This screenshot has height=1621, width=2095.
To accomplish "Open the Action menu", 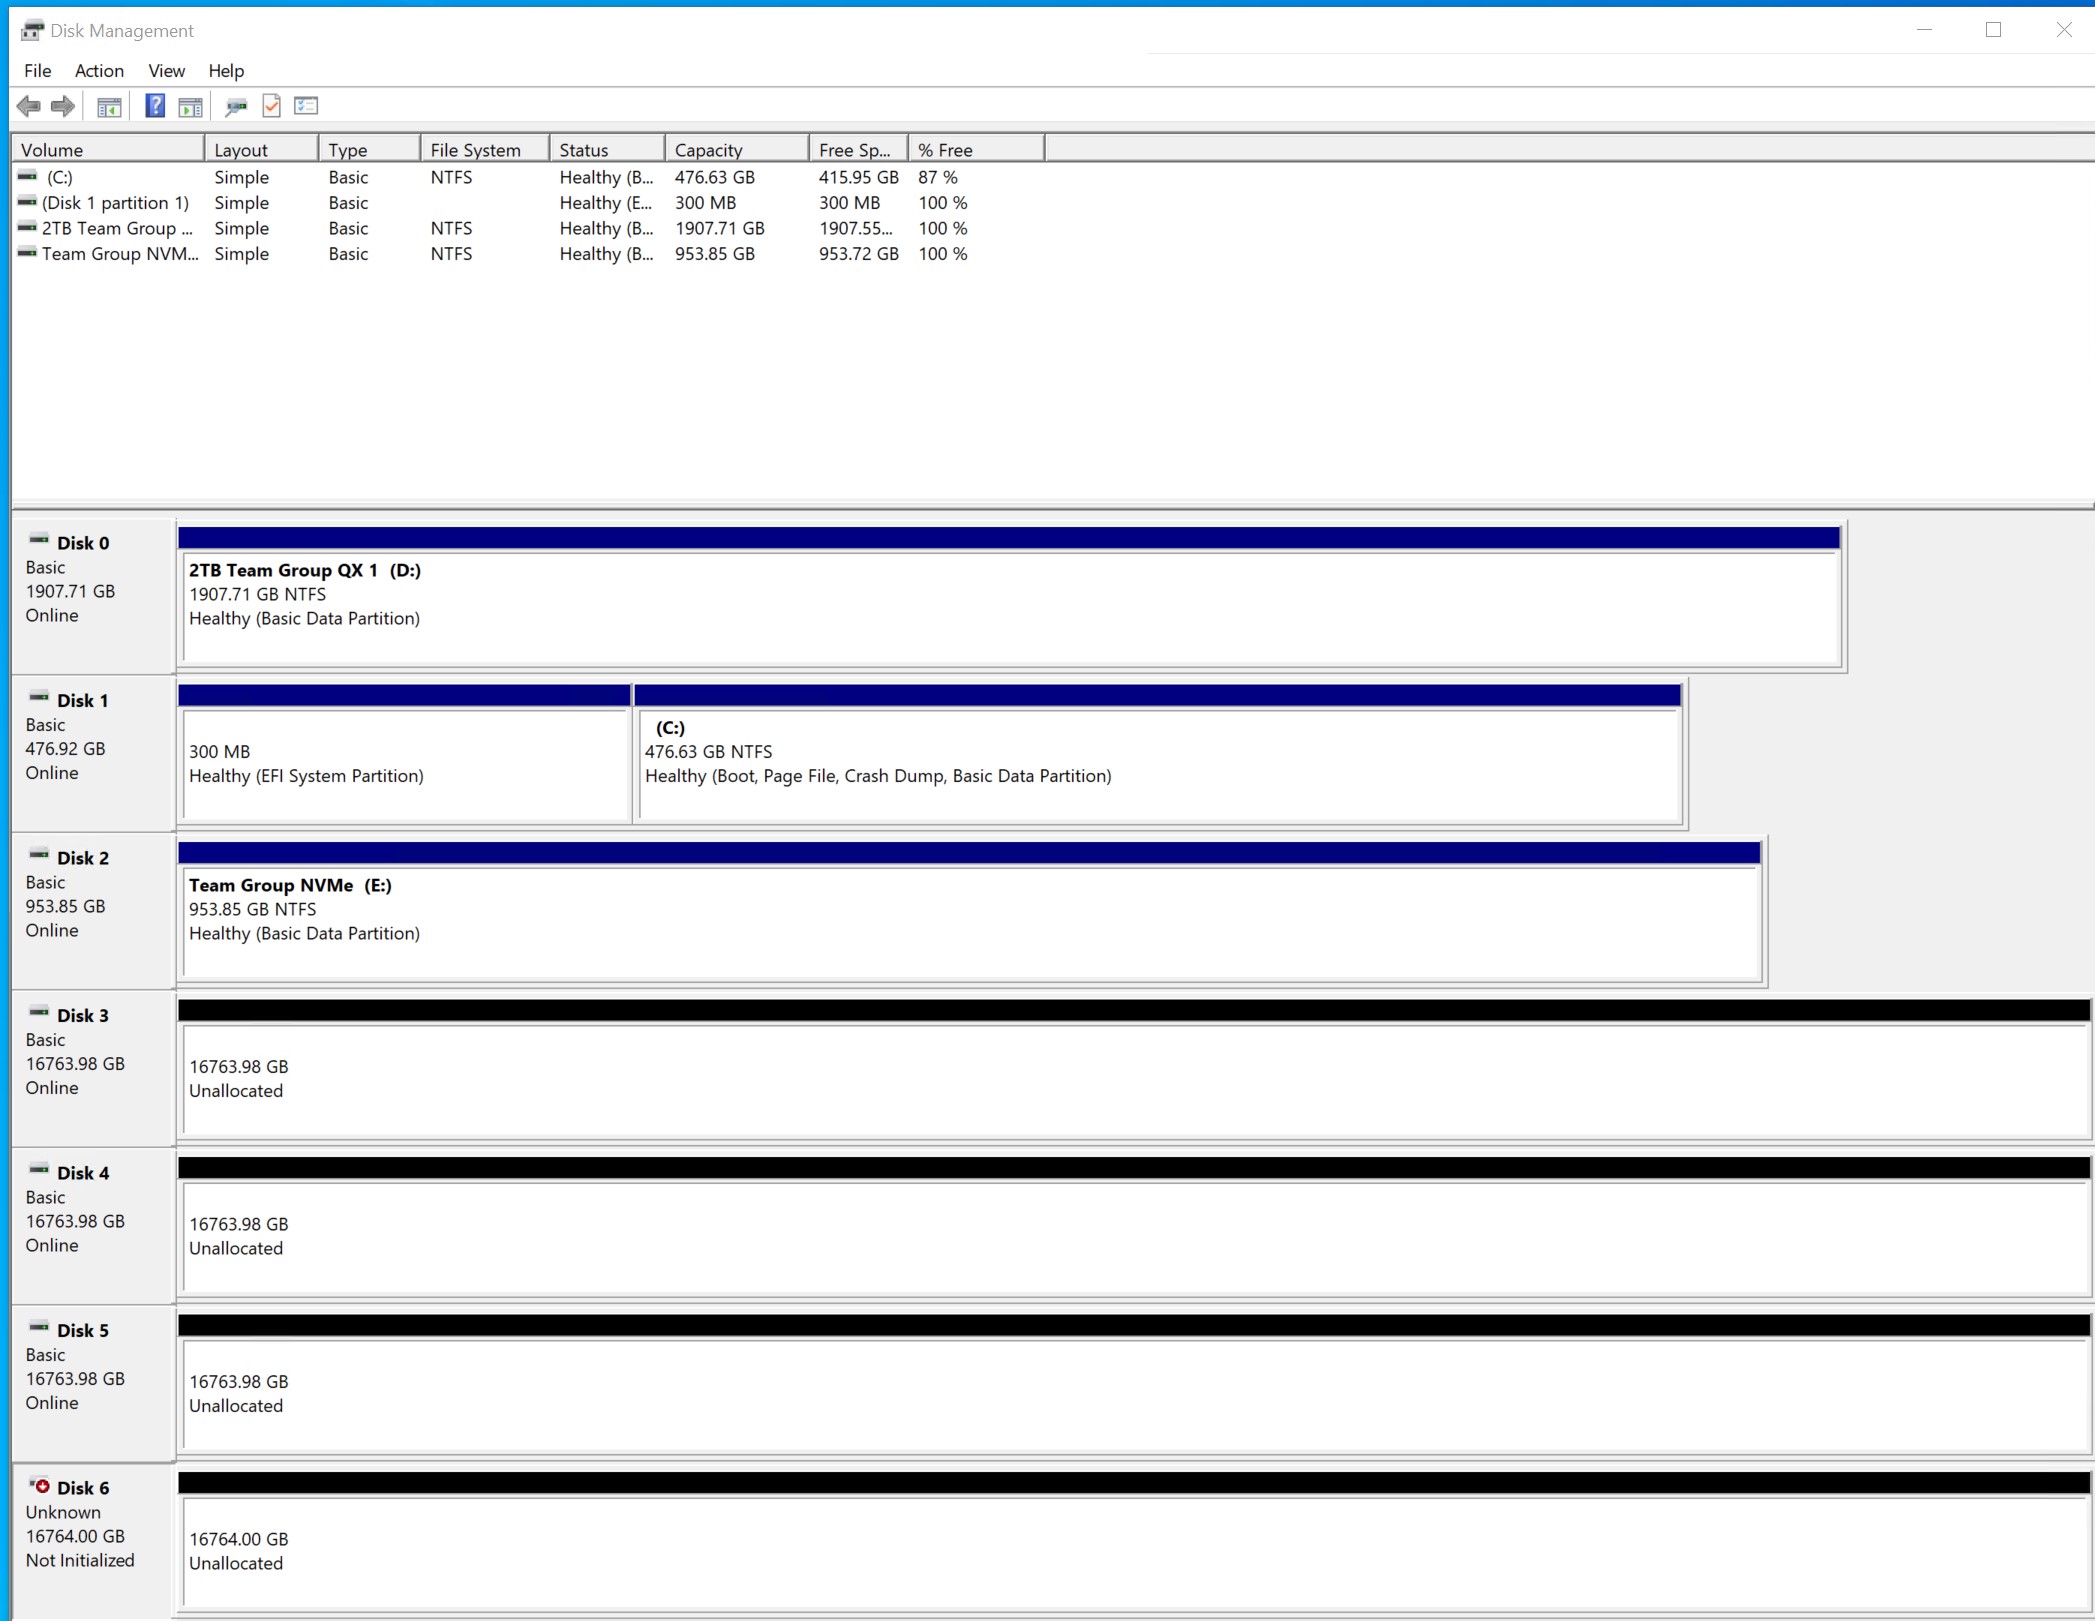I will click(99, 71).
